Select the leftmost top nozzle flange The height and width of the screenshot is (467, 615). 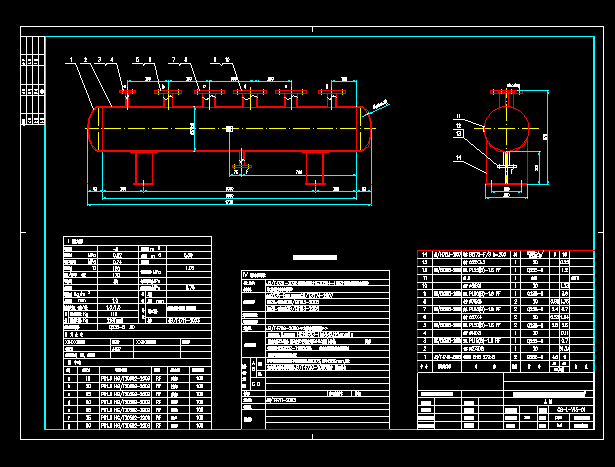click(127, 93)
